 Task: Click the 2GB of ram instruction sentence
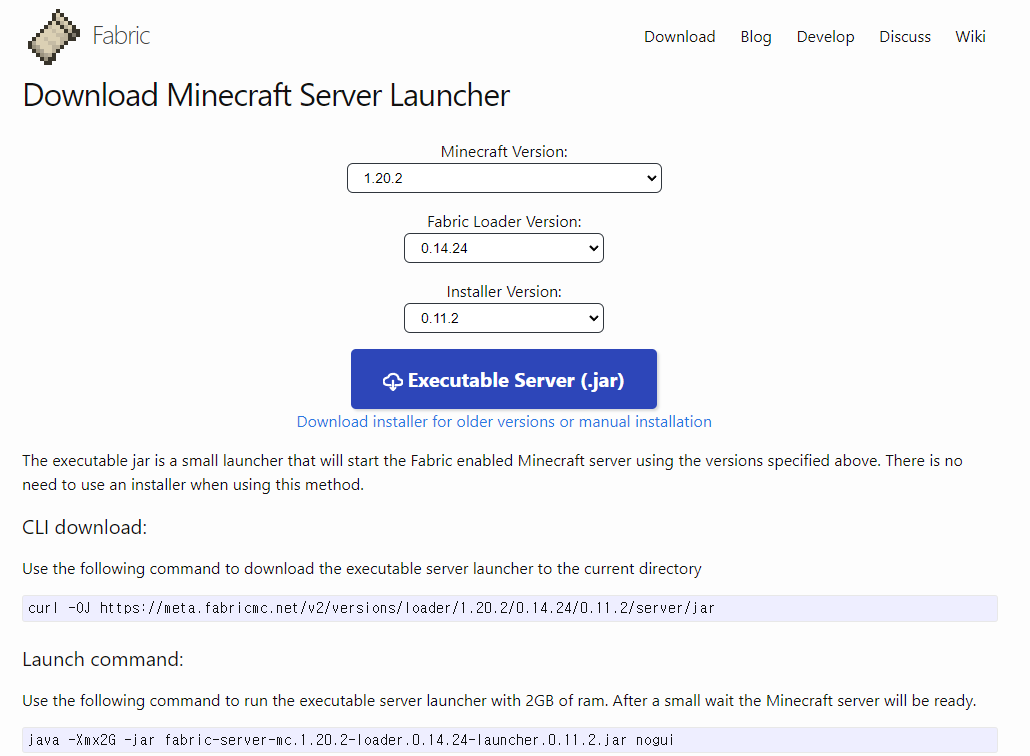[x=499, y=701]
